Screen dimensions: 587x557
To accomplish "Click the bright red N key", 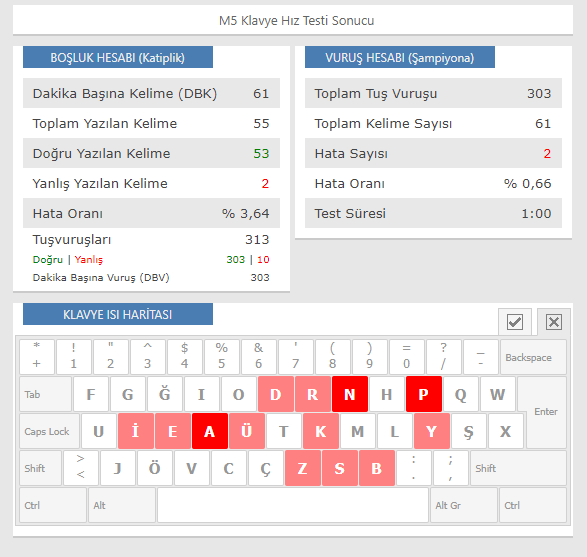I will pos(350,394).
